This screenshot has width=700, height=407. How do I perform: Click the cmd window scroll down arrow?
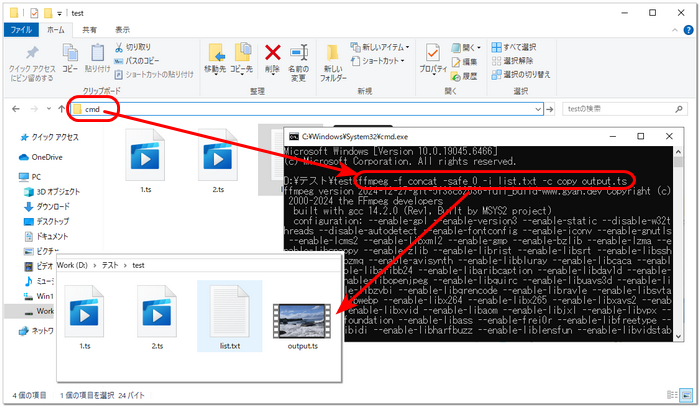click(x=678, y=337)
